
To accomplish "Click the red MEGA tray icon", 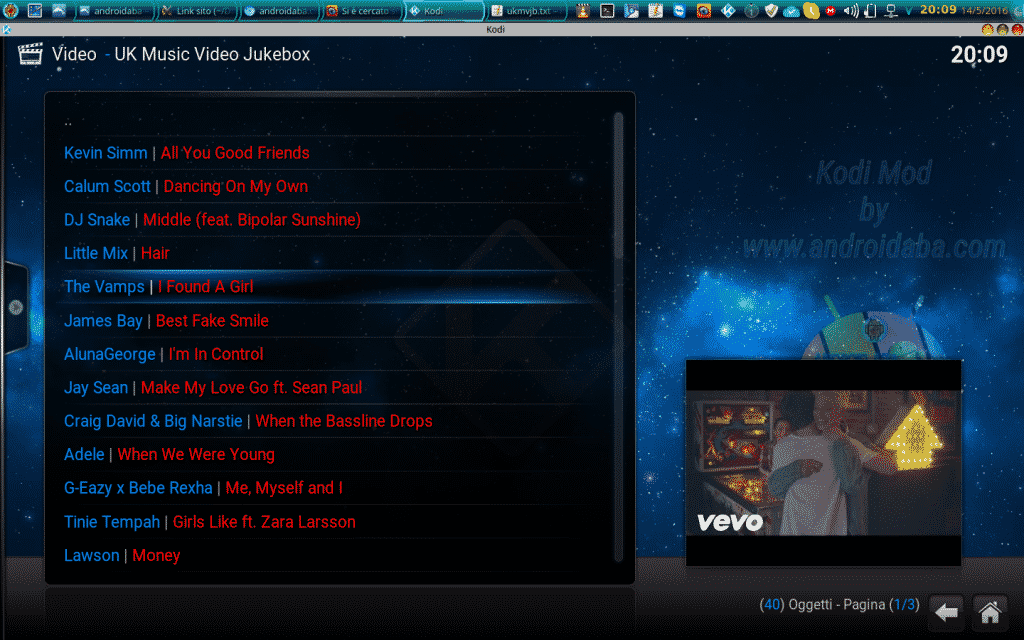I will (831, 11).
